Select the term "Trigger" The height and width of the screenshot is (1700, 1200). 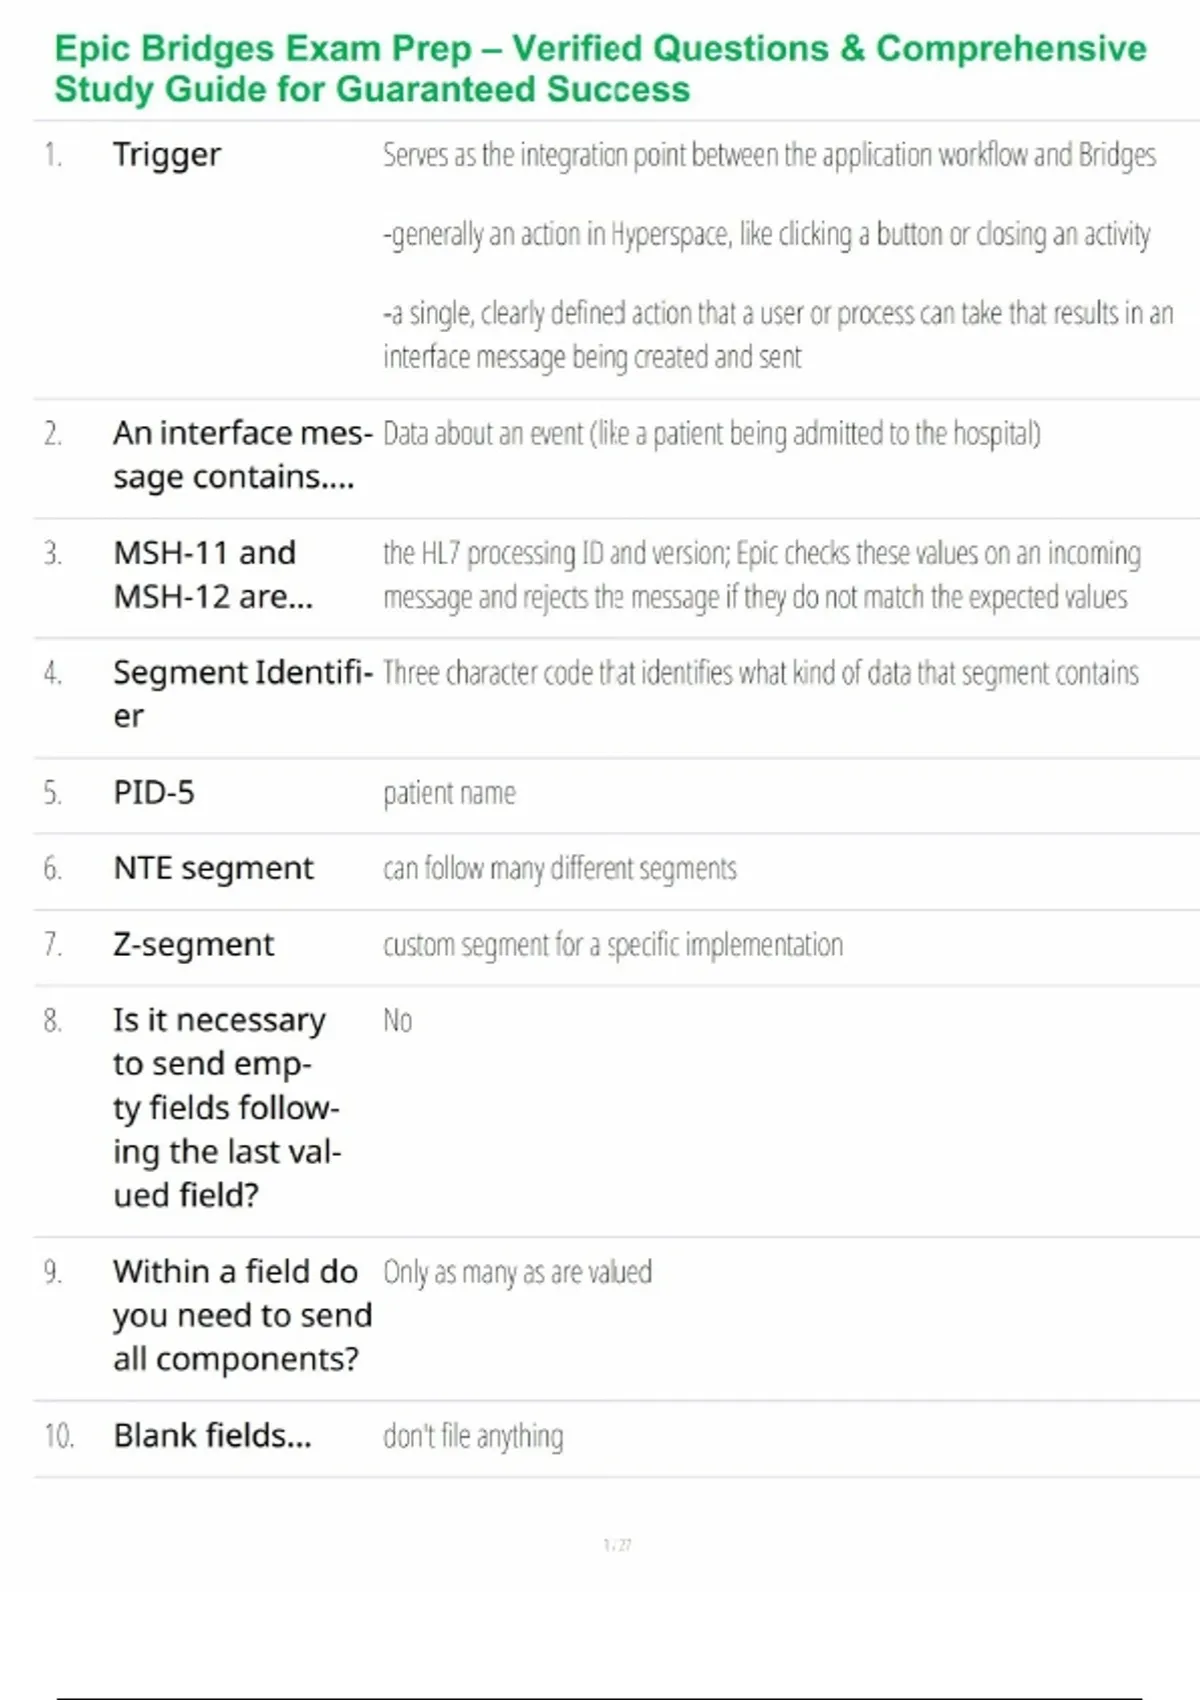pos(167,155)
